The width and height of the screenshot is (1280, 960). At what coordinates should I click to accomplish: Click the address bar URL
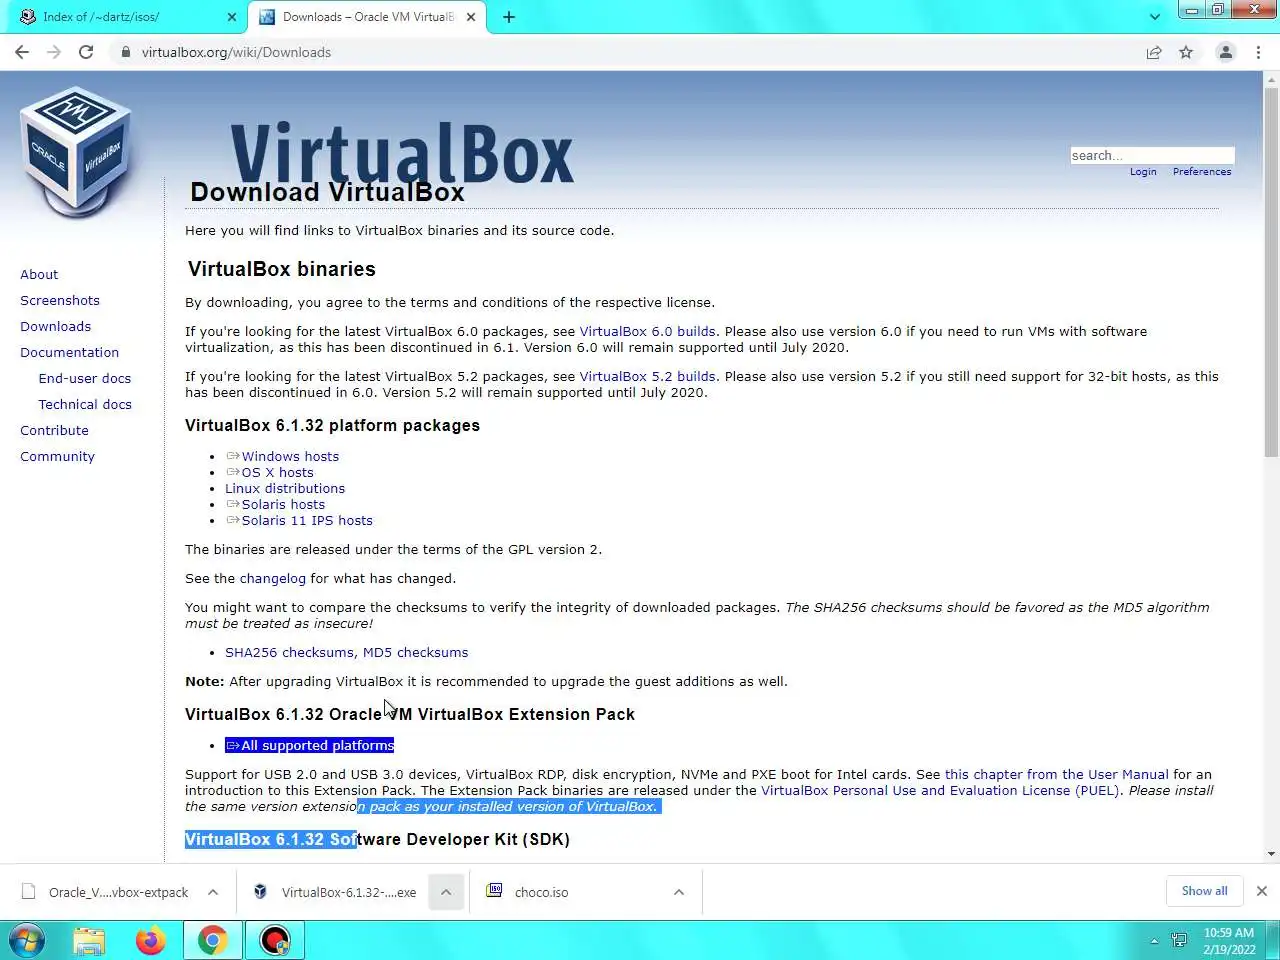tap(236, 52)
